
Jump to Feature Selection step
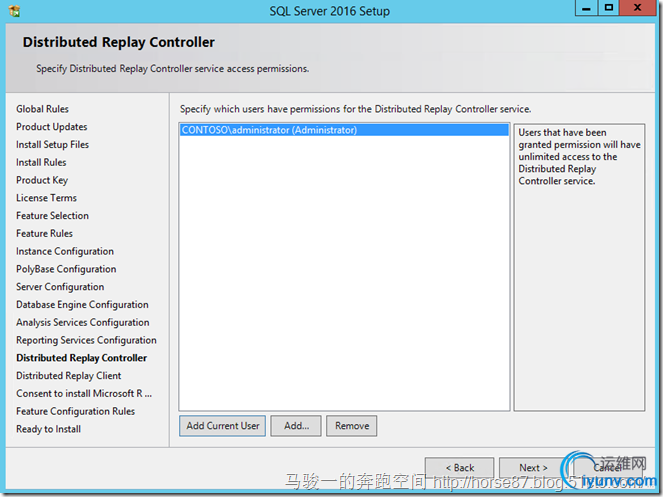pyautogui.click(x=52, y=215)
